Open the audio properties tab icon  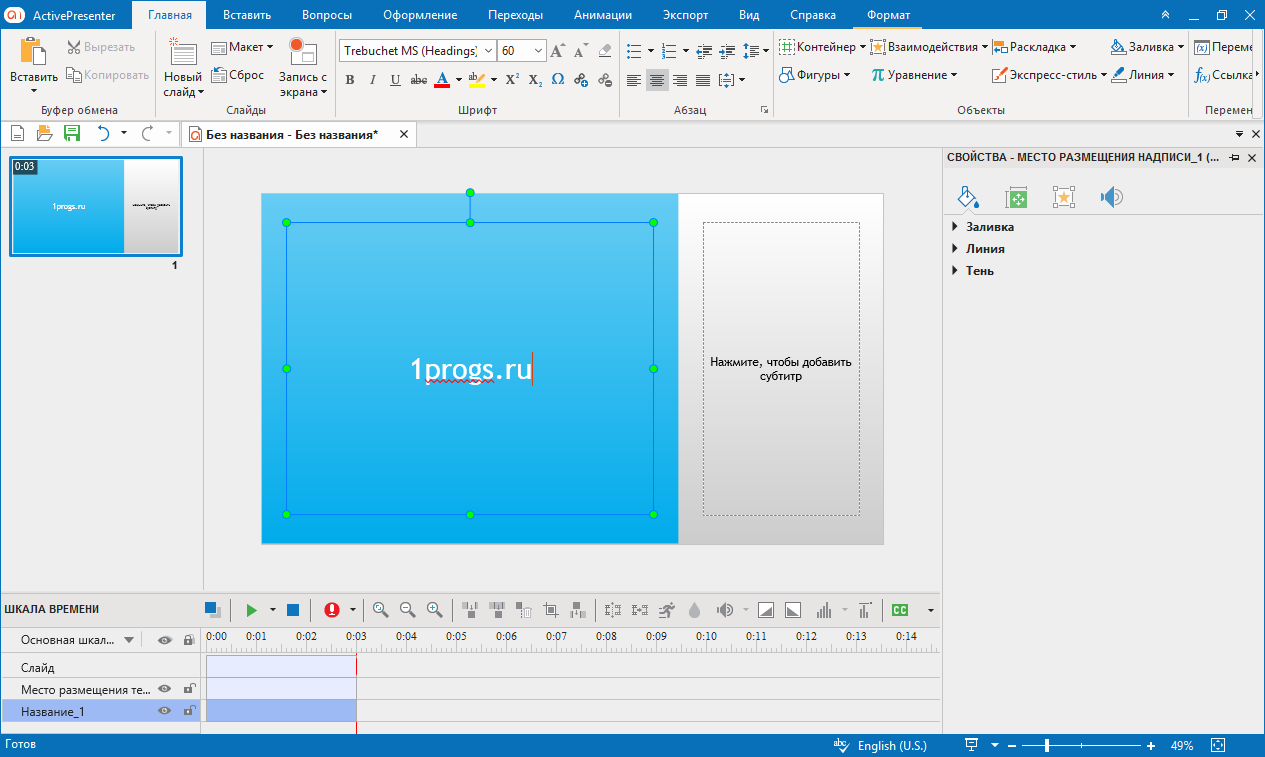click(x=1111, y=197)
